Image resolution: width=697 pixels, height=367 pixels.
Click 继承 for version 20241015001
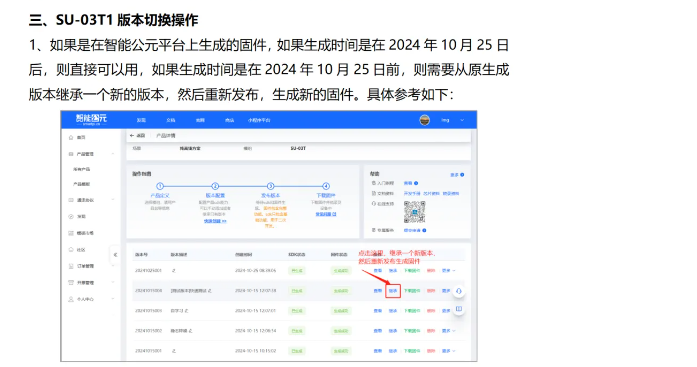[x=393, y=351]
